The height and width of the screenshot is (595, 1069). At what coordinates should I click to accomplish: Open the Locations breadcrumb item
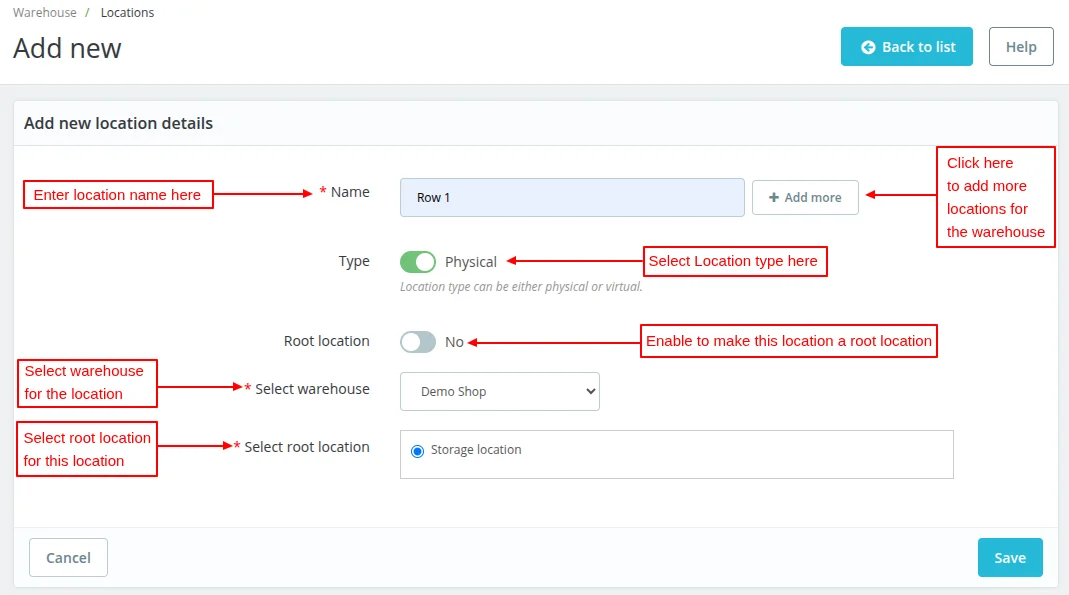point(127,13)
